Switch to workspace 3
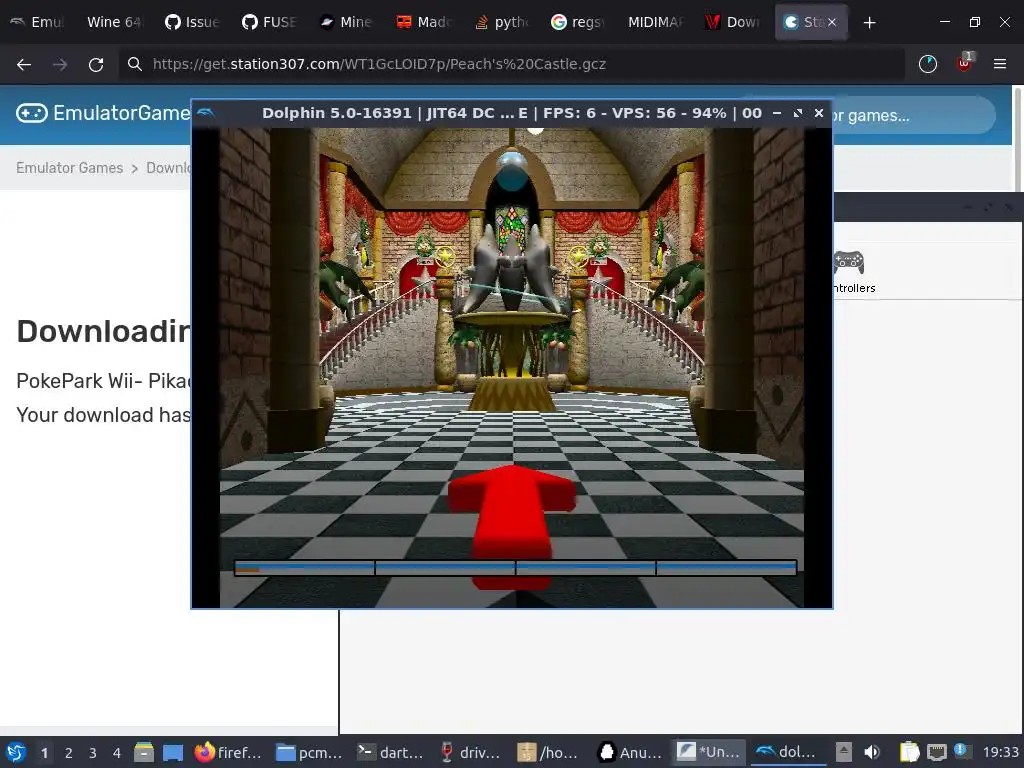 [x=93, y=753]
